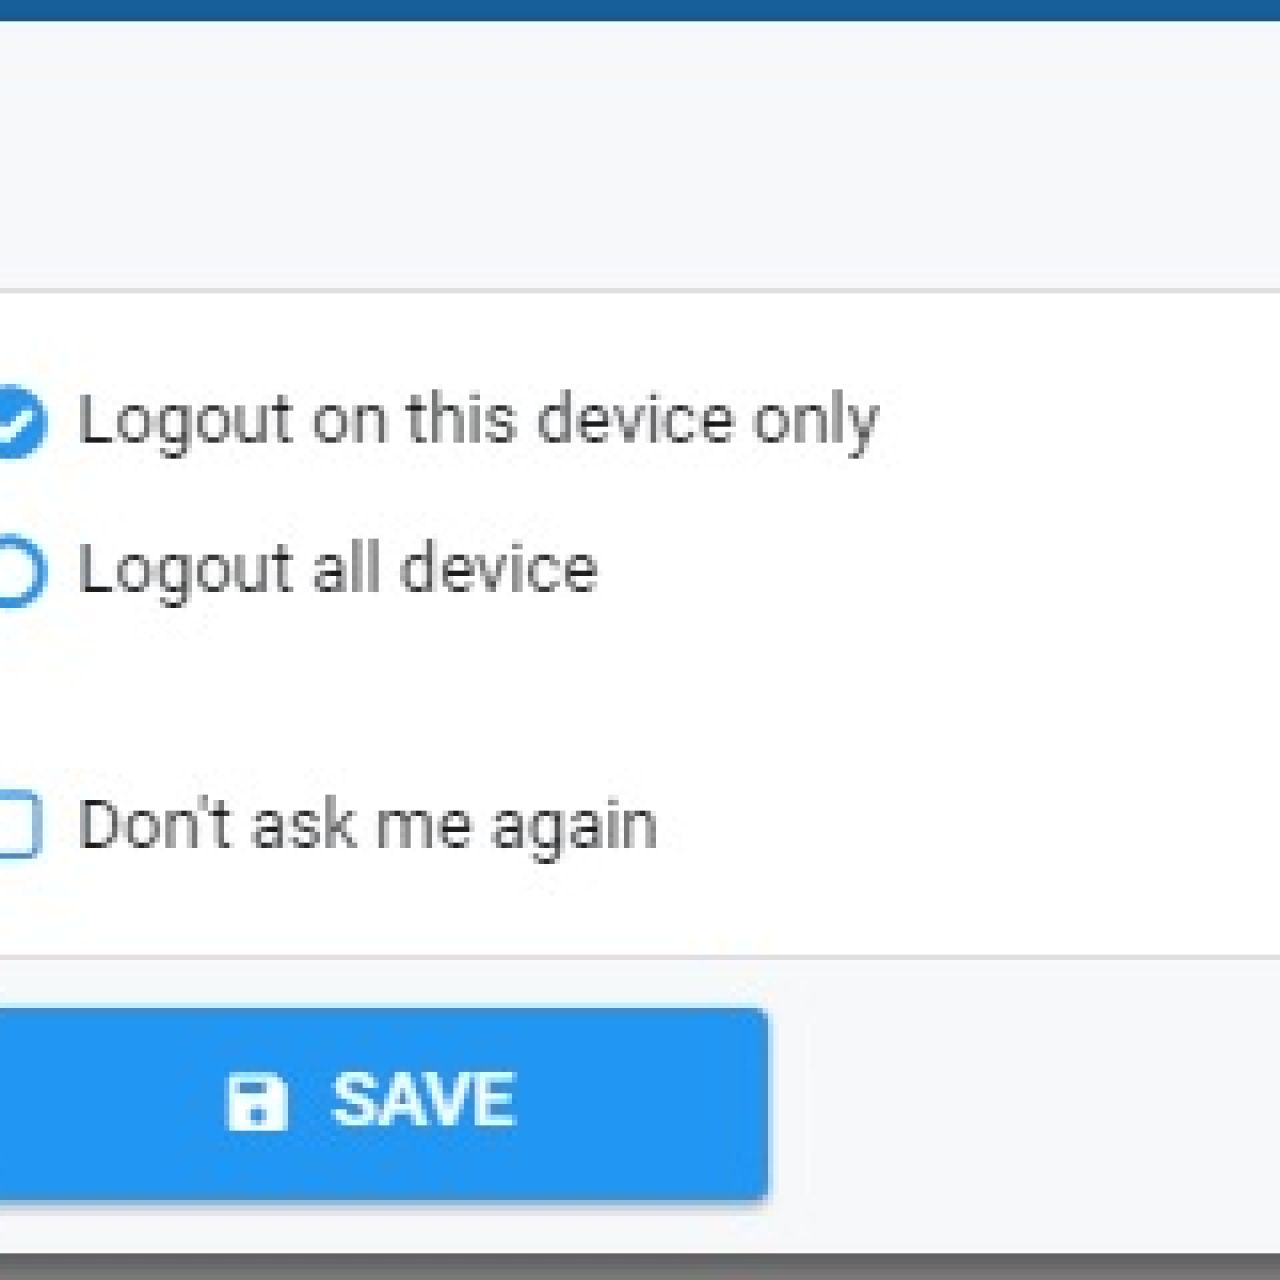Click the Don't ask me again label
This screenshot has height=1280, width=1280.
click(x=370, y=822)
